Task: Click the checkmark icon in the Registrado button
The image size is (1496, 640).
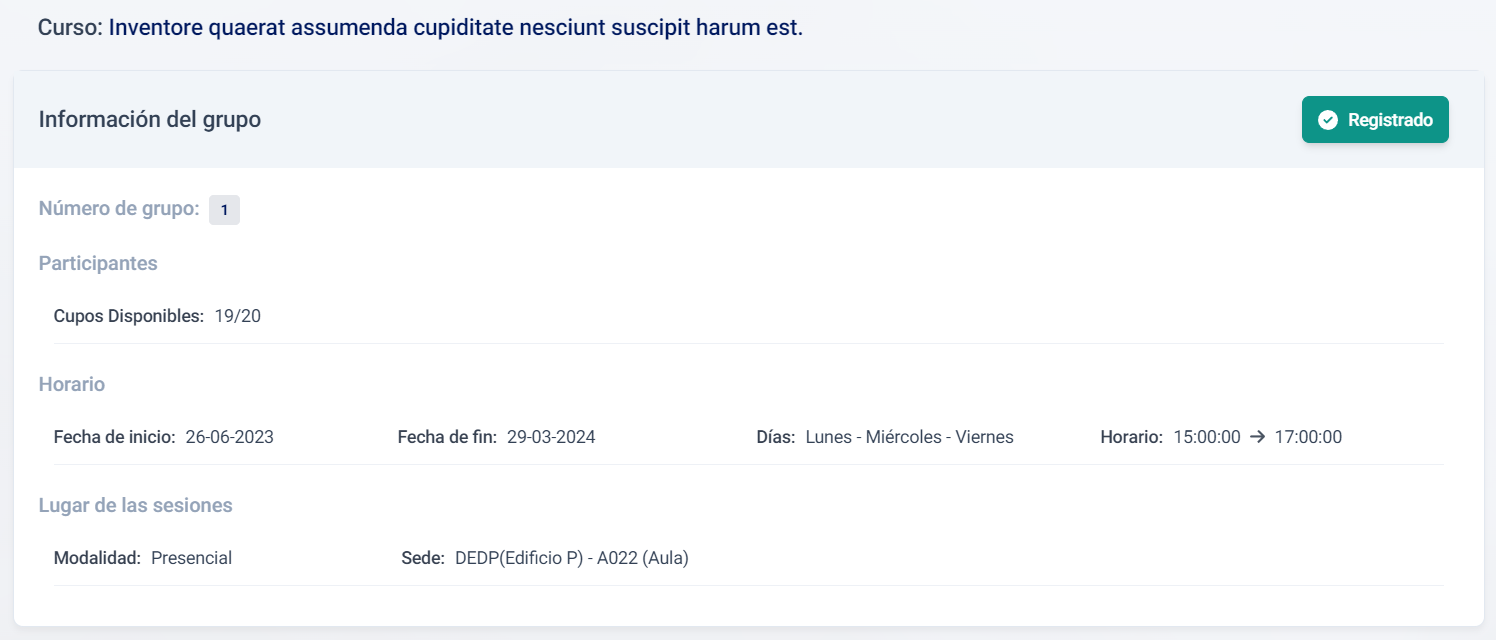Action: (x=1328, y=120)
